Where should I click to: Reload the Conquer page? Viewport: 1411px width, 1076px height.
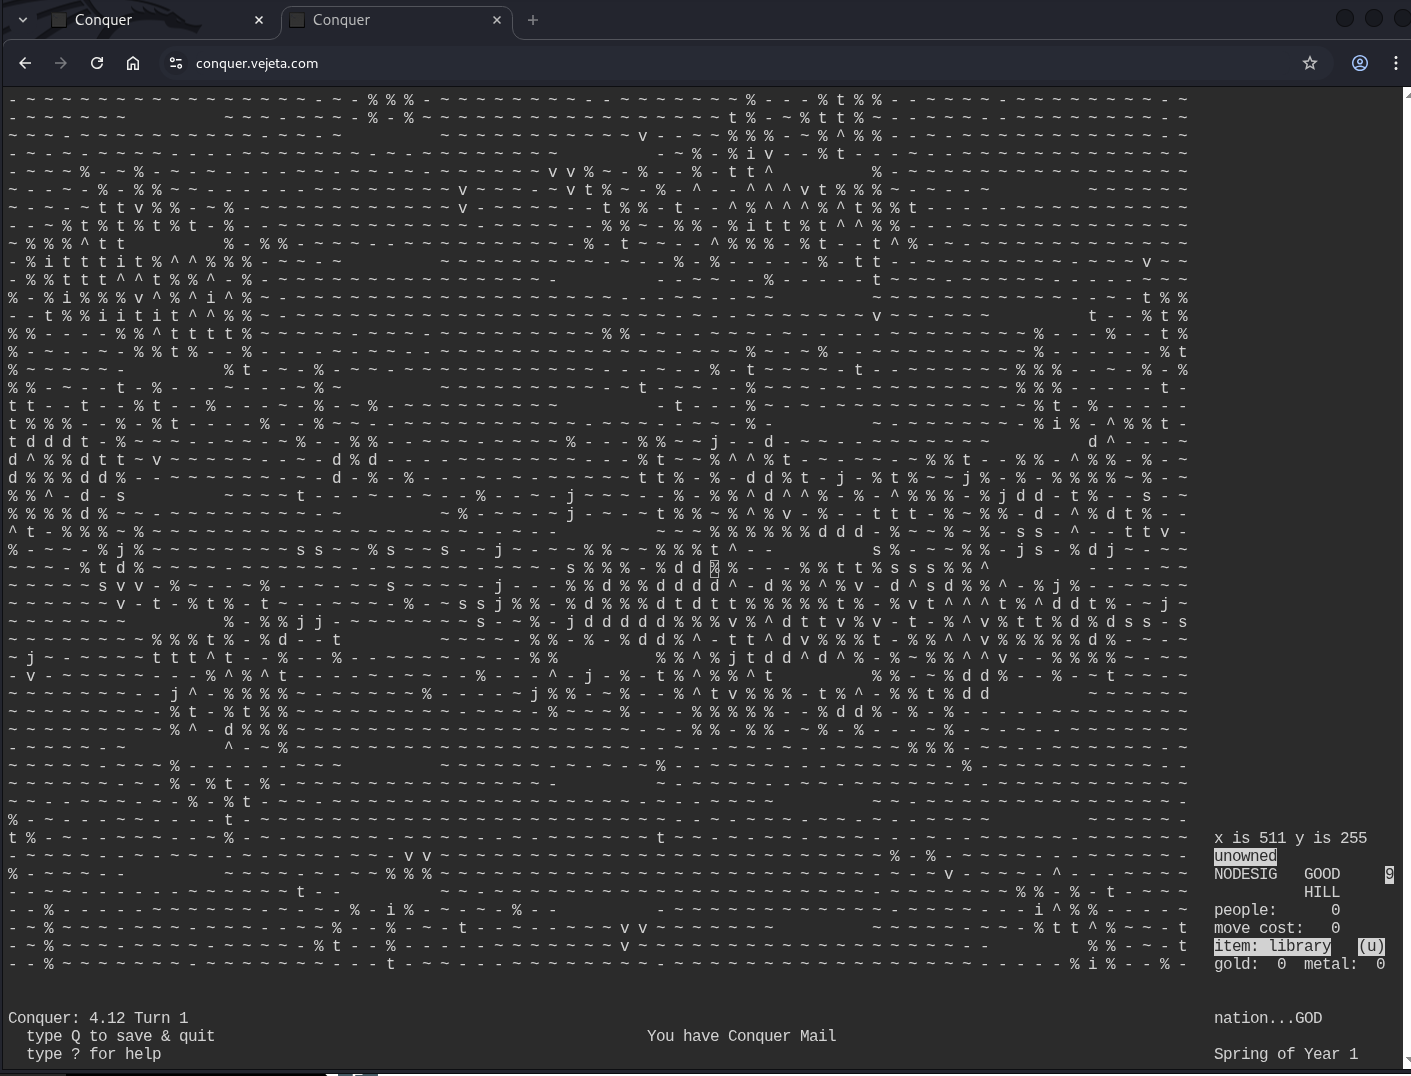pyautogui.click(x=97, y=63)
